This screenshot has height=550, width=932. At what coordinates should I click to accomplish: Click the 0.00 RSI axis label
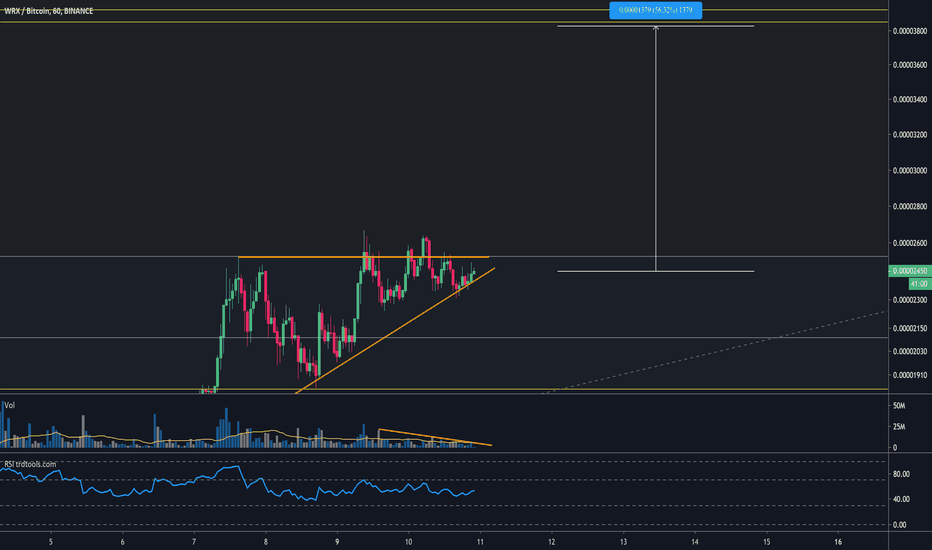(900, 525)
